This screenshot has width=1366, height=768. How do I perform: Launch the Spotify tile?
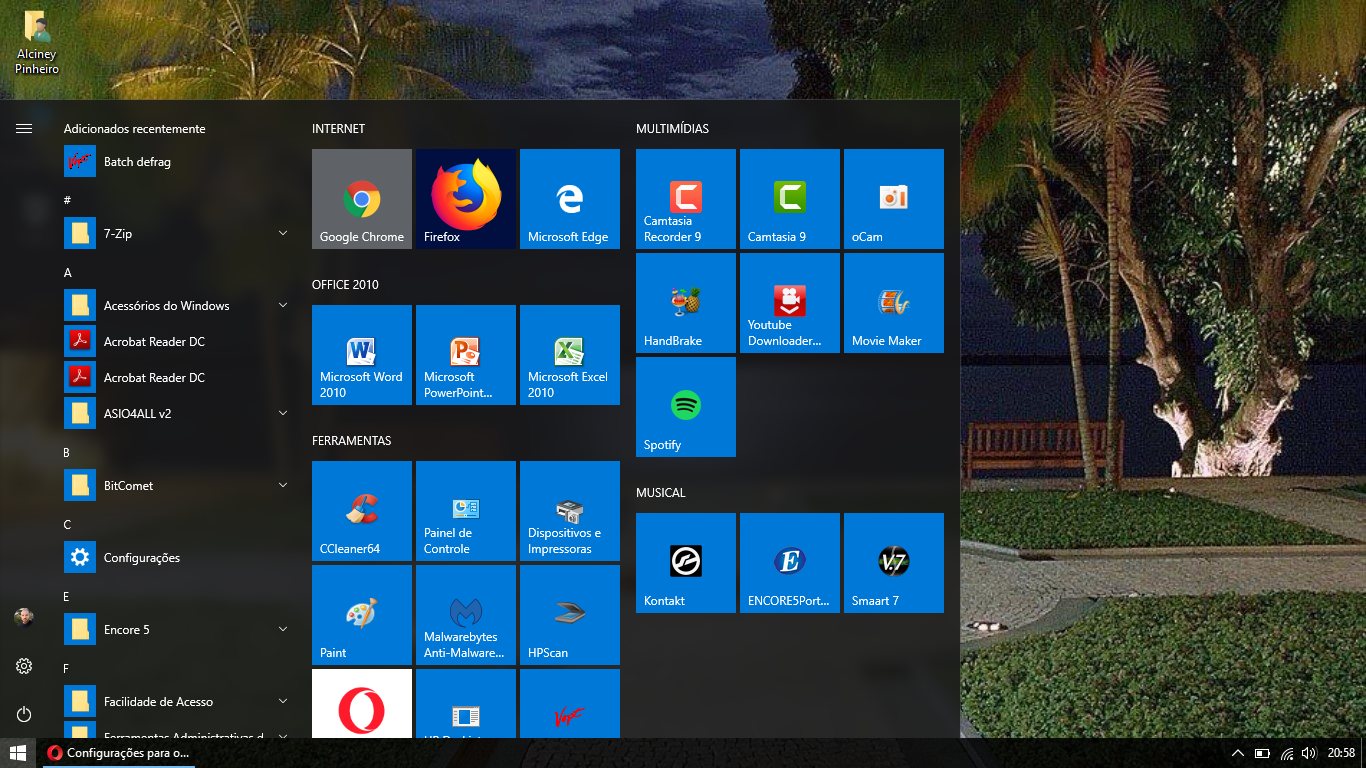686,407
